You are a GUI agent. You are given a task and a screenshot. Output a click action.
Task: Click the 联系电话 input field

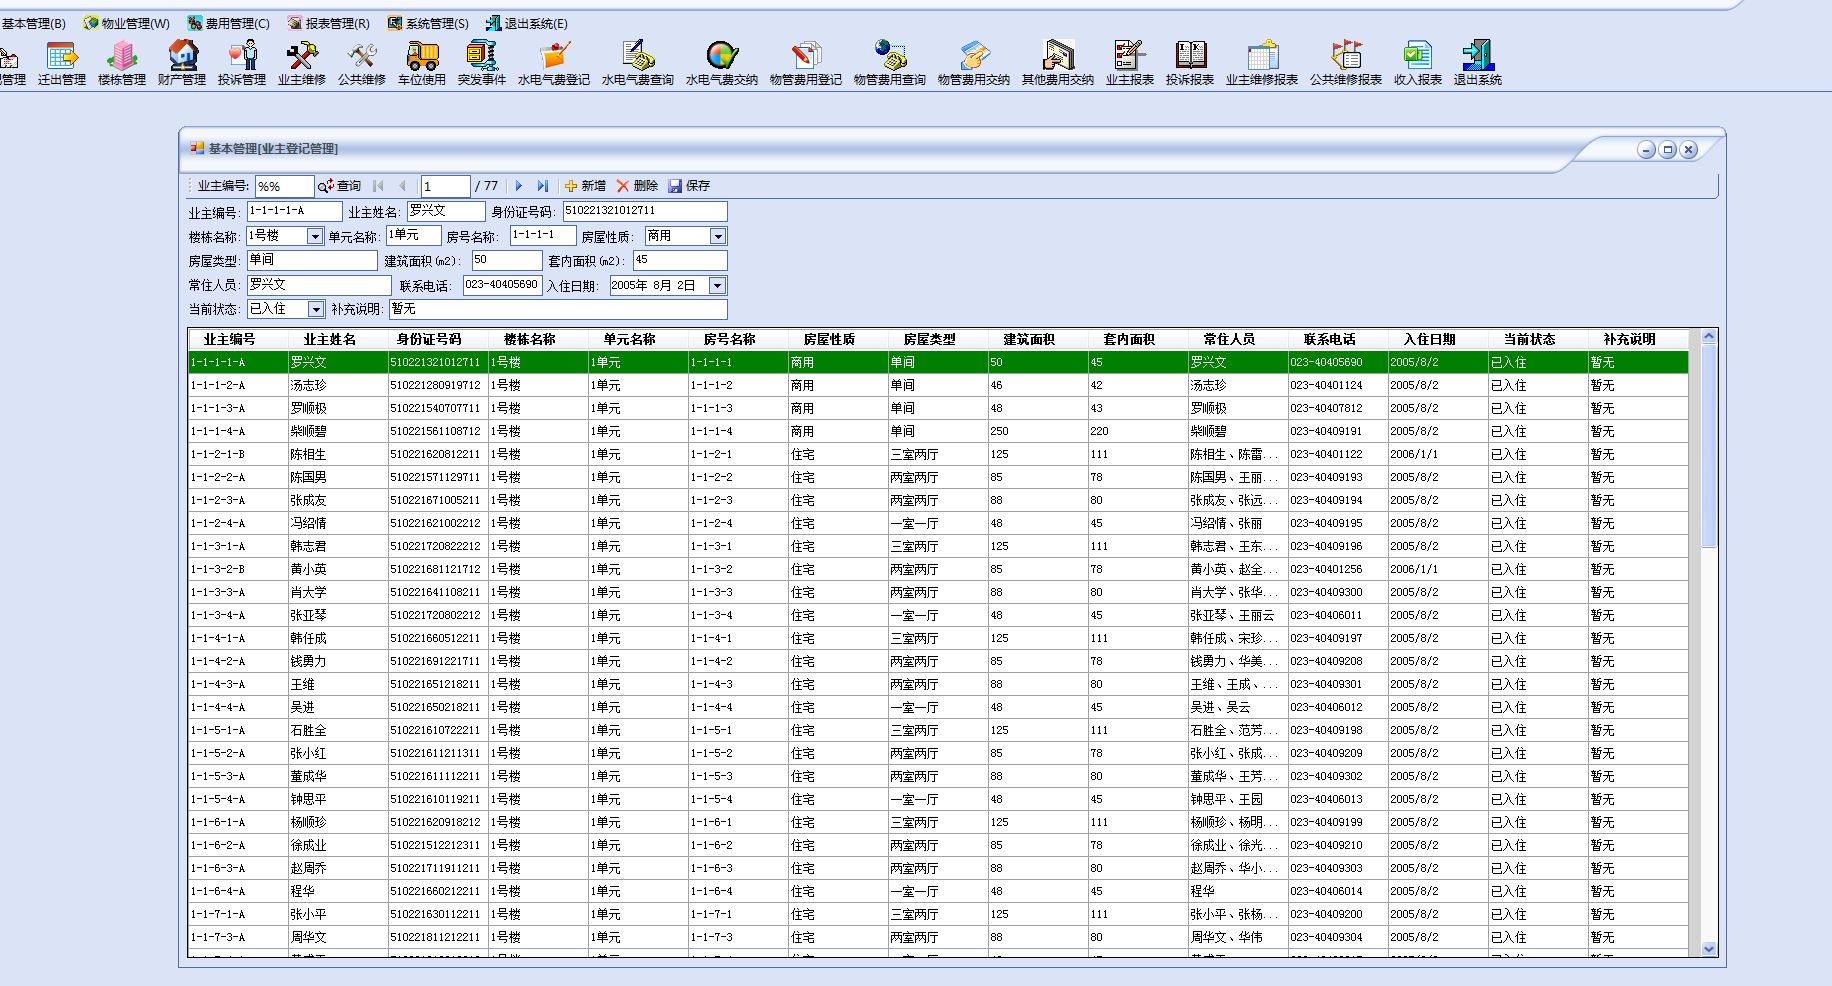click(x=503, y=285)
